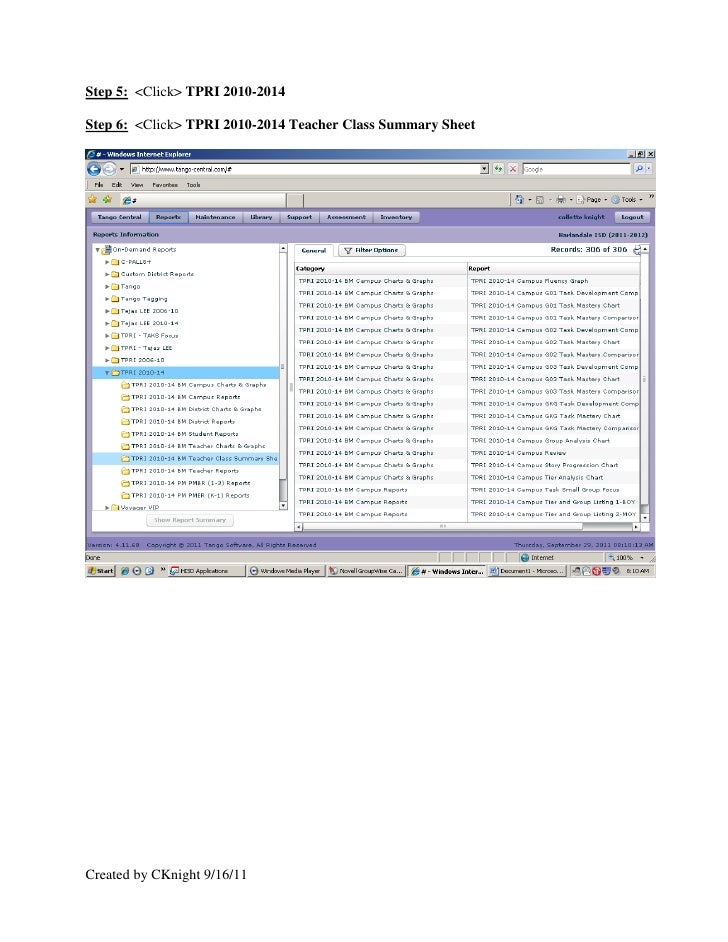Click the print records icon beside Records count
The width and height of the screenshot is (728, 942).
click(x=637, y=250)
